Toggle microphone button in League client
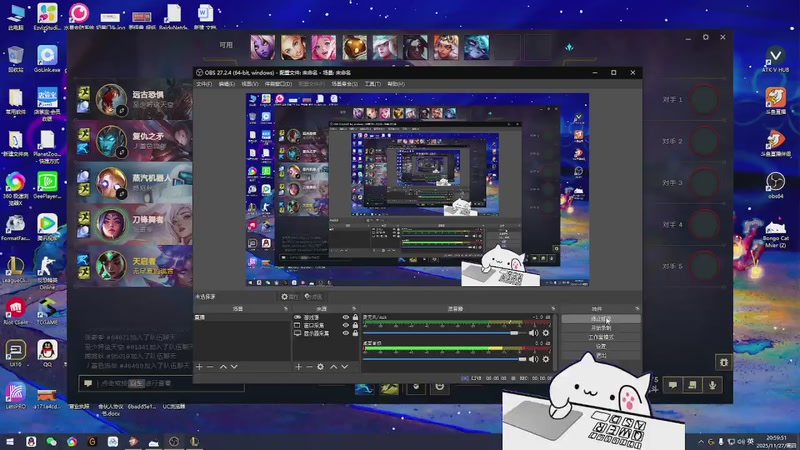Image resolution: width=800 pixels, height=450 pixels. (712, 385)
